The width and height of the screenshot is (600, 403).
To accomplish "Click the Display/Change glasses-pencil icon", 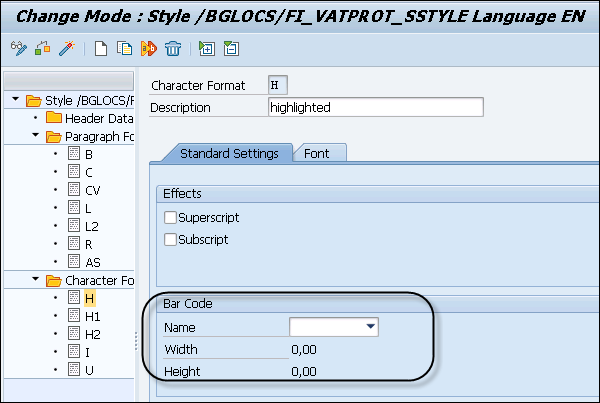I will click(x=19, y=48).
